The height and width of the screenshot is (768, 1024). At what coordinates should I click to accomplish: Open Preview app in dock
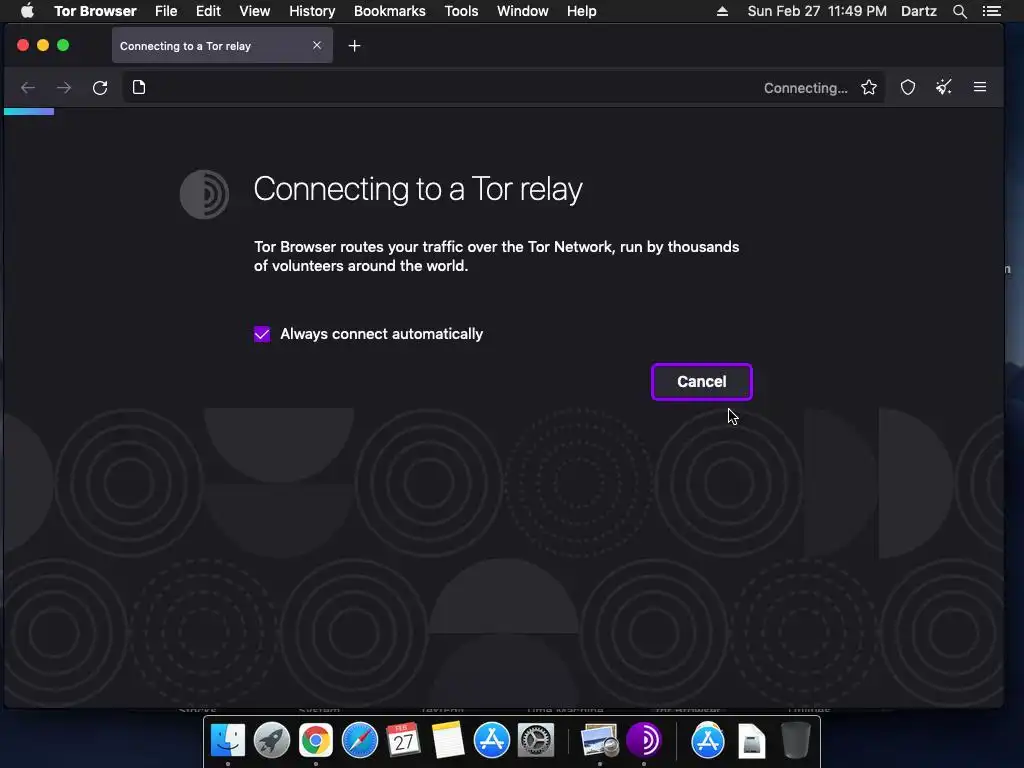pos(599,741)
